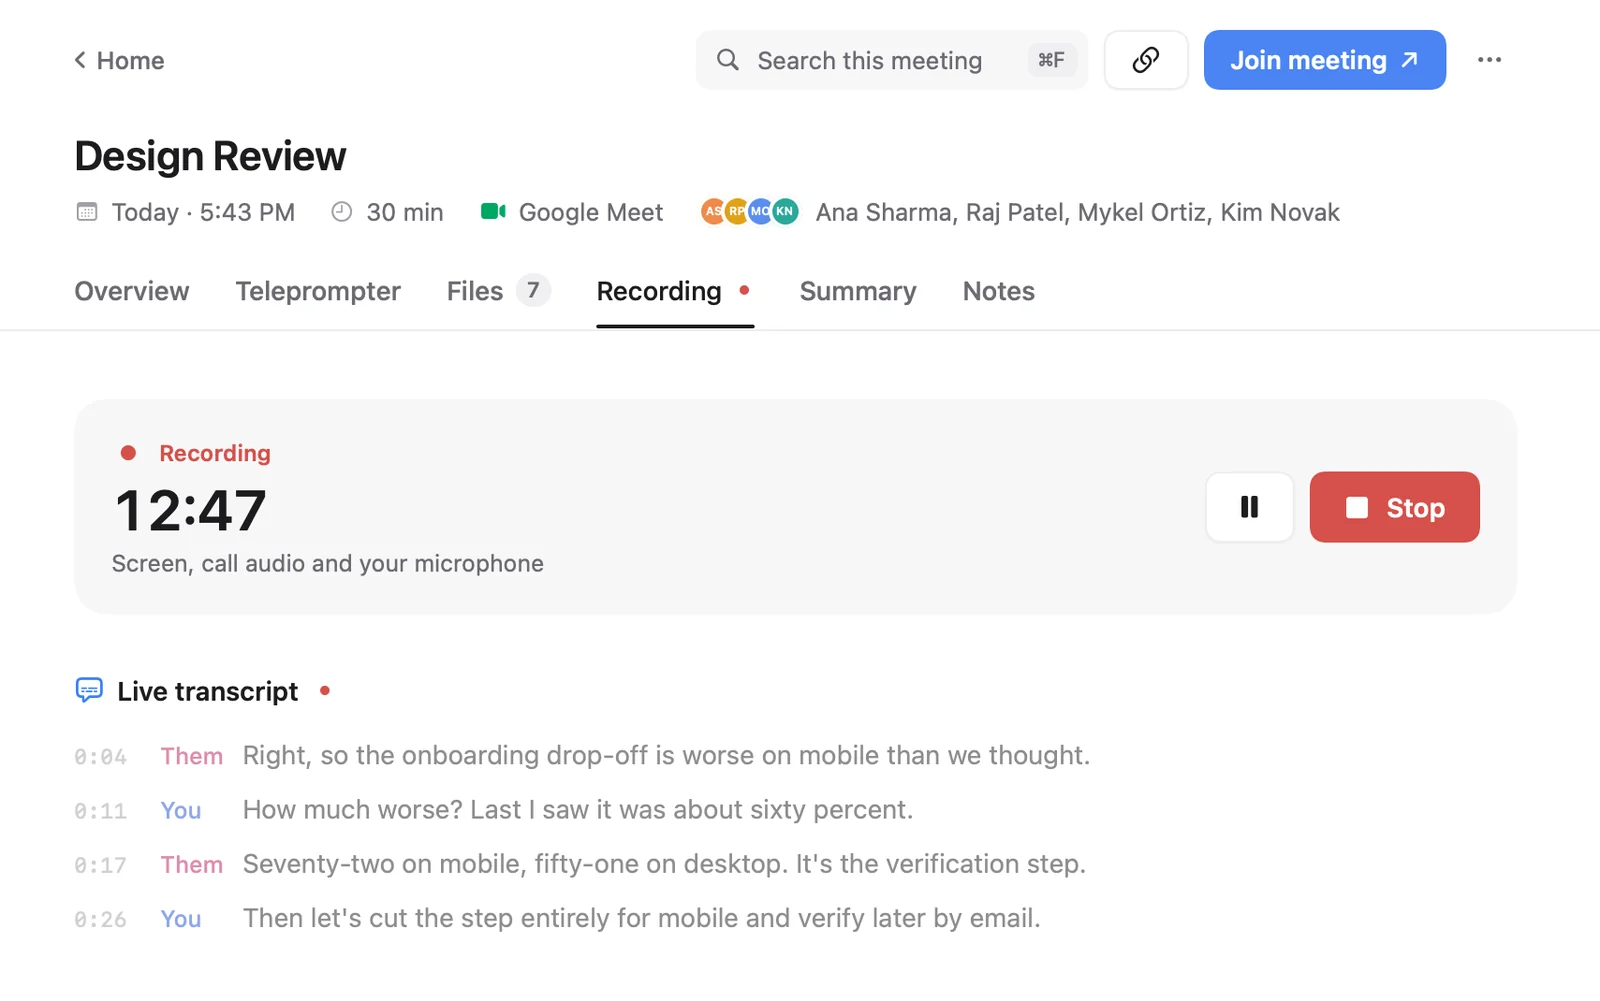Open the Files tab
1600x1001 pixels.
point(498,291)
